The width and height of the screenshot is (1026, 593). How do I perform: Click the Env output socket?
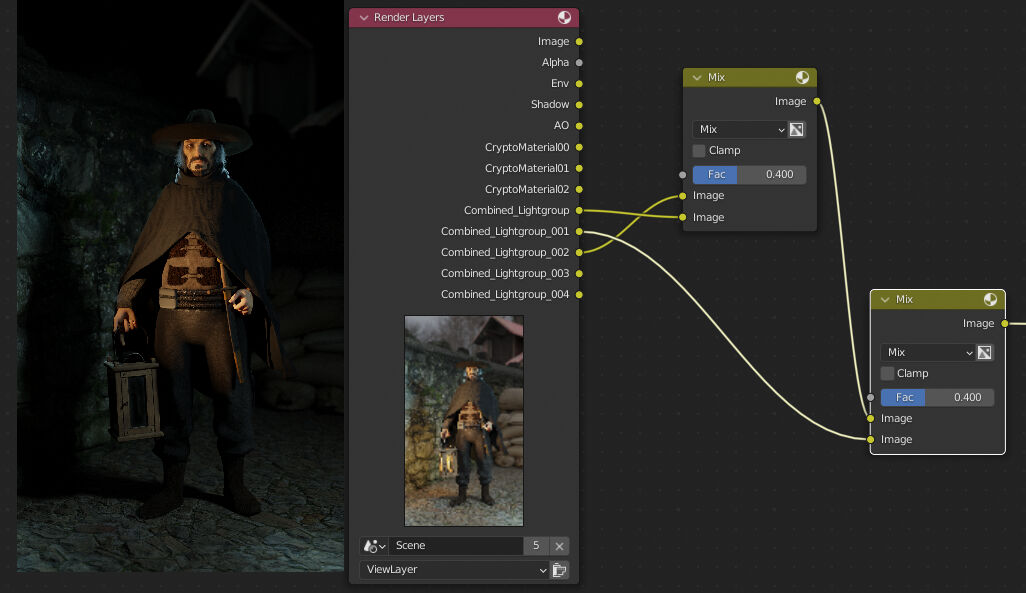pos(579,84)
